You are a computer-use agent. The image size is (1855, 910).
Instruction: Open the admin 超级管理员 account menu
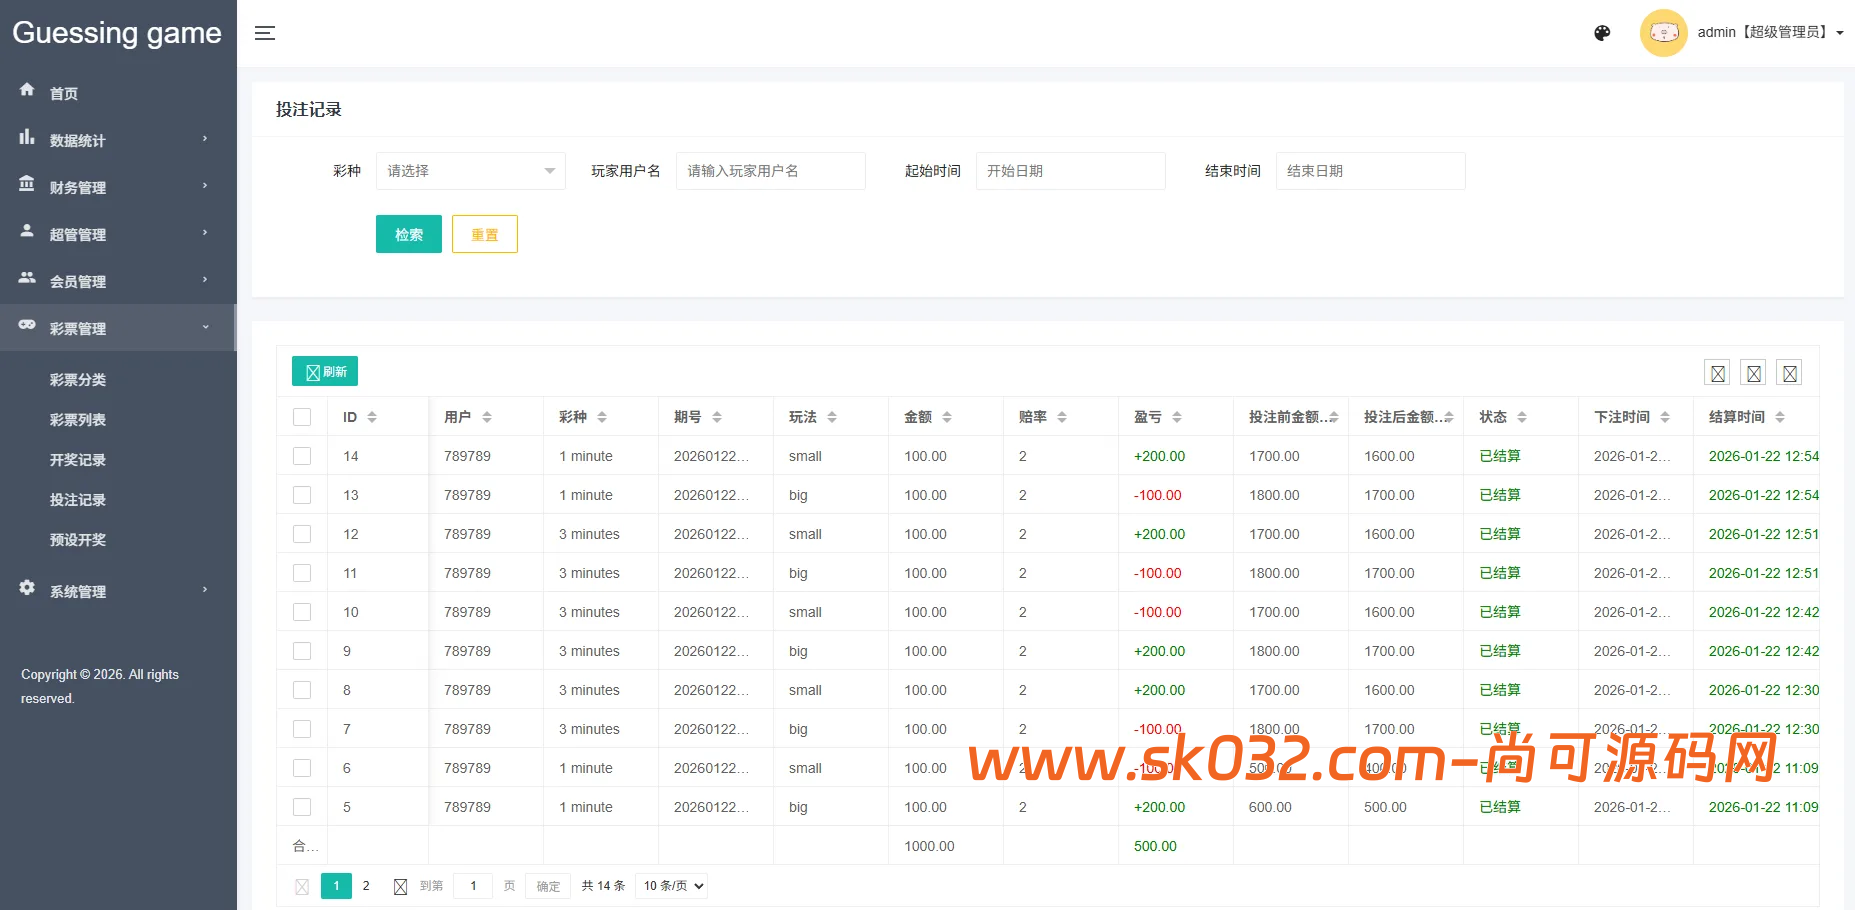tap(1768, 31)
